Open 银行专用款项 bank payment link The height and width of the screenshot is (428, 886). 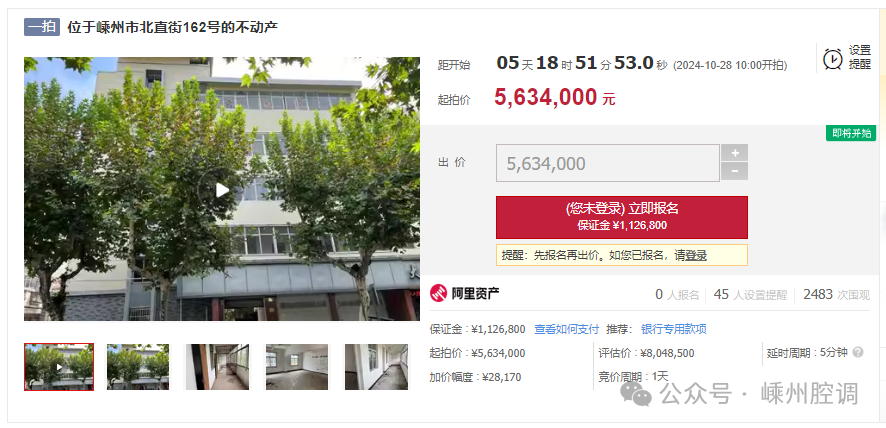tap(674, 329)
